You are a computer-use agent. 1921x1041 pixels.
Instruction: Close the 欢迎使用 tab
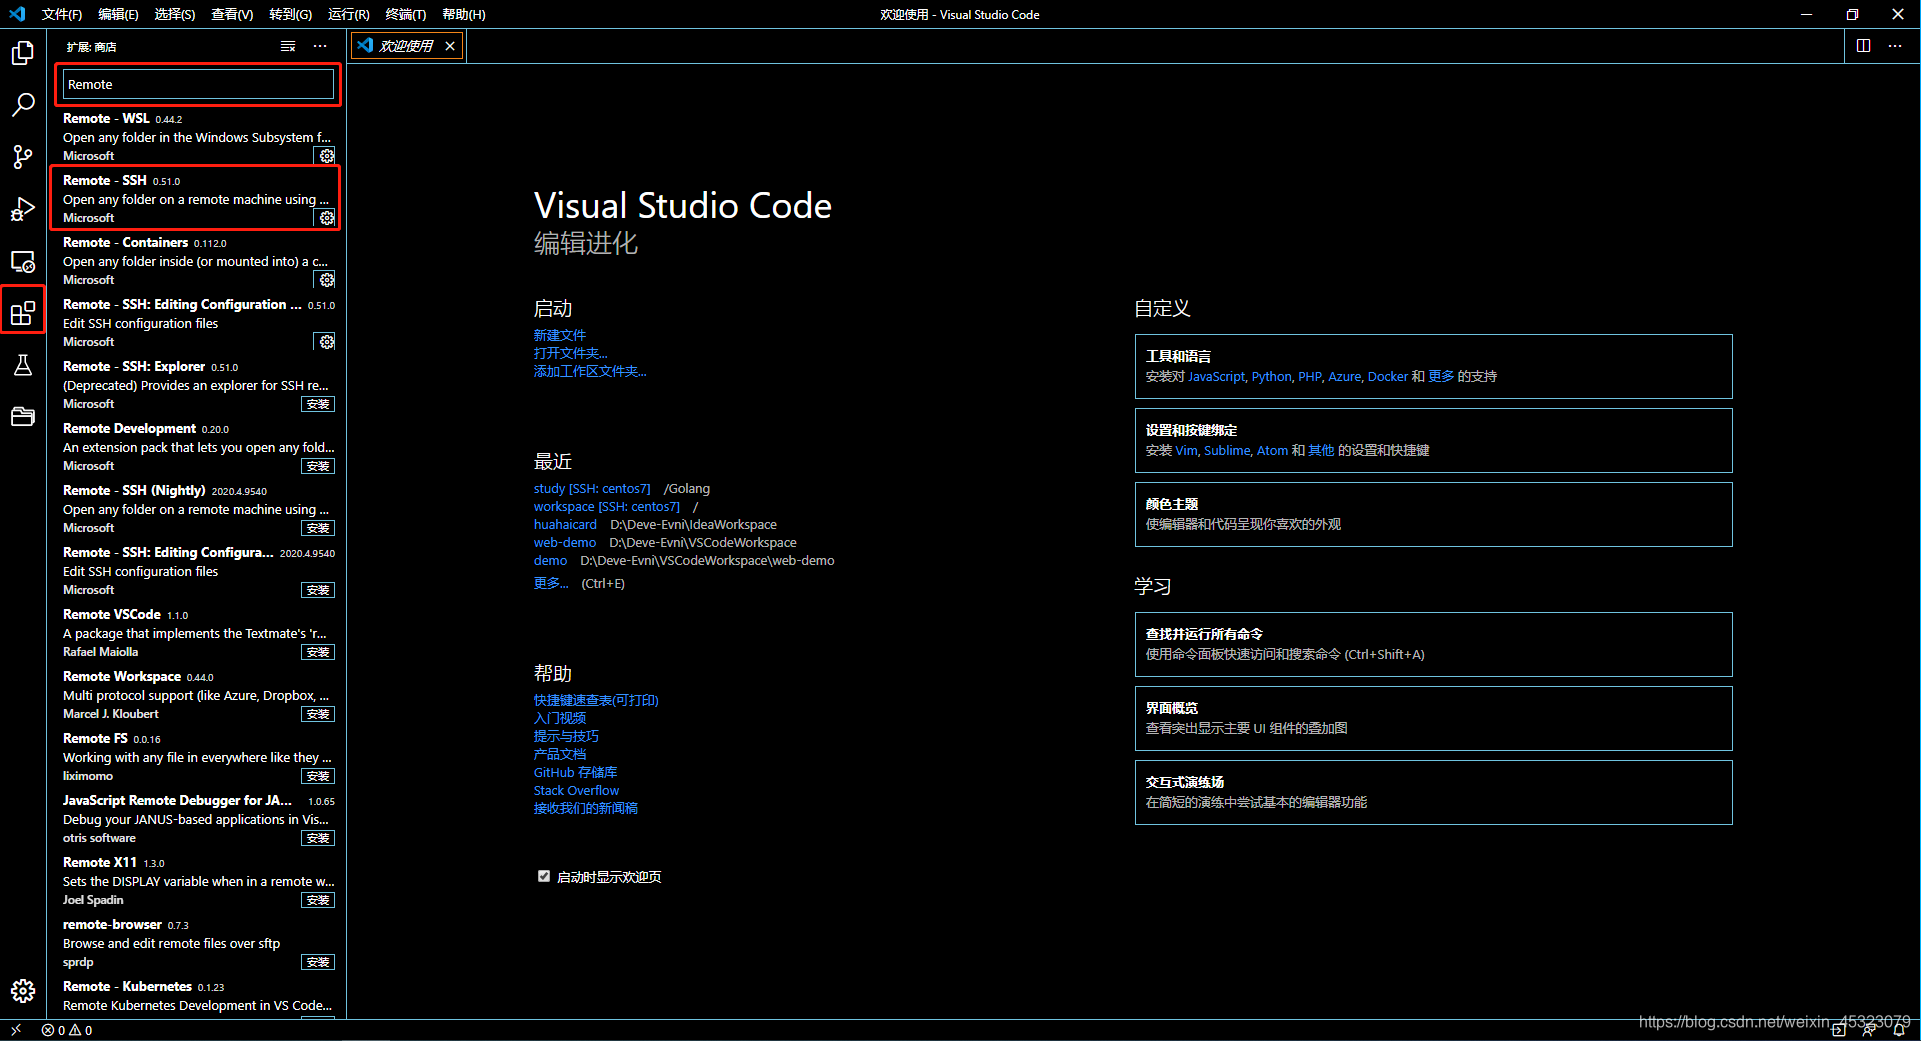(450, 46)
